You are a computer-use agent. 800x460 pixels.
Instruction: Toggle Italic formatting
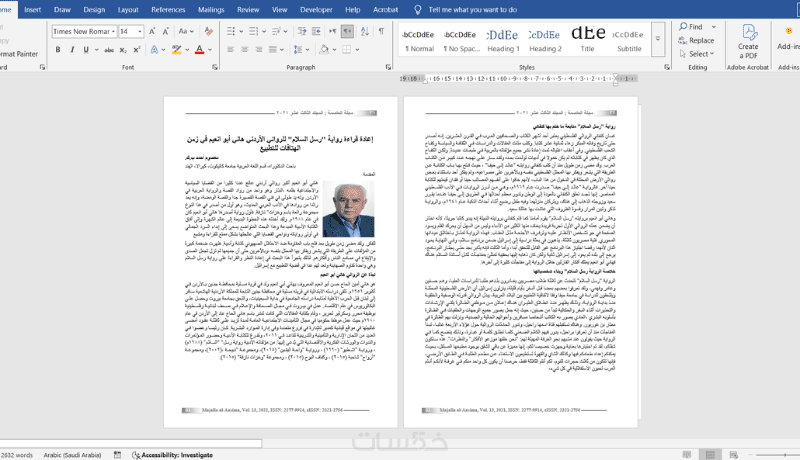[72, 49]
